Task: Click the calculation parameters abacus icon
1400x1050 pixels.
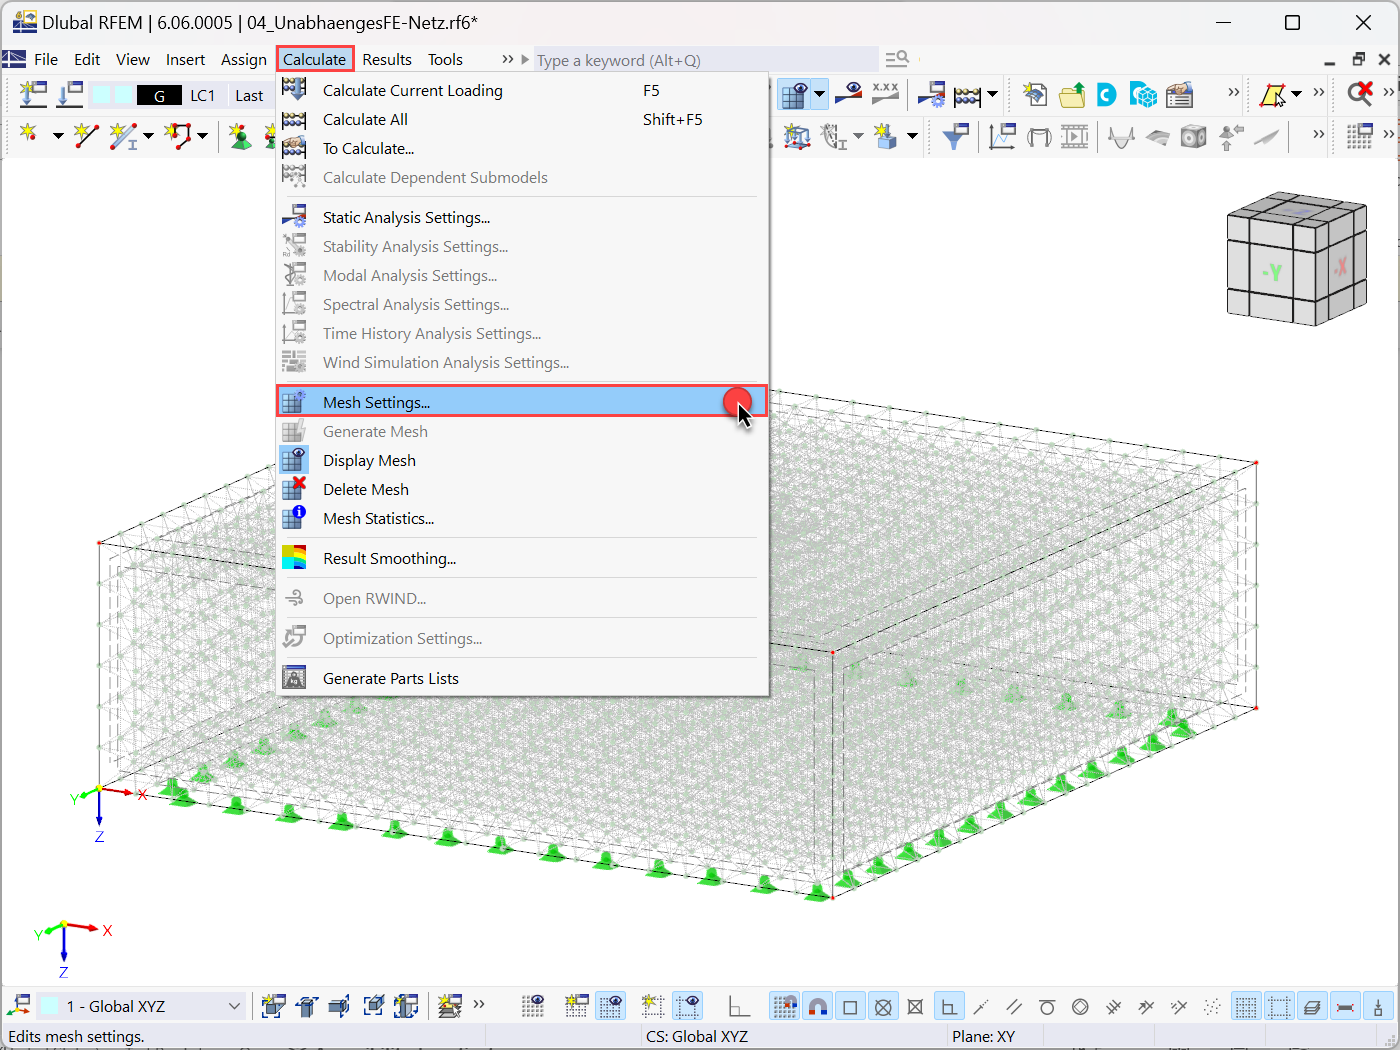Action: click(x=968, y=93)
